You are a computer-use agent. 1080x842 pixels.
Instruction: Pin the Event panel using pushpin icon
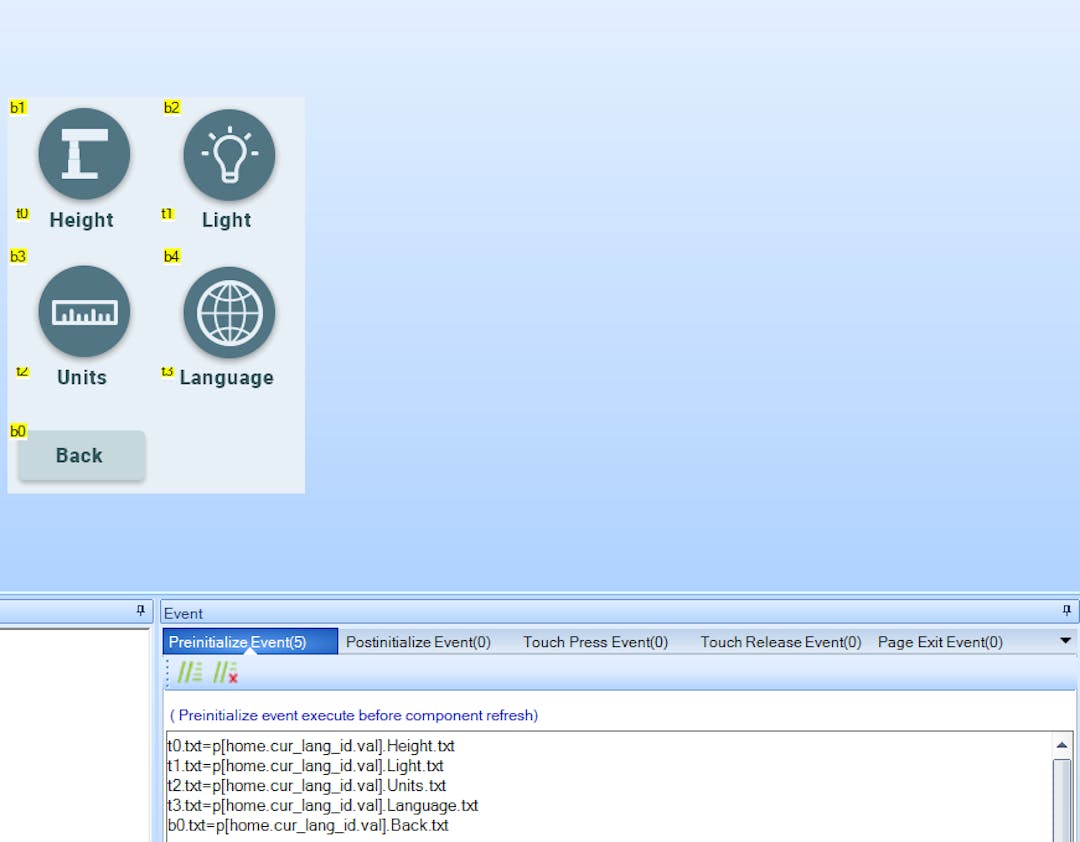click(1066, 610)
